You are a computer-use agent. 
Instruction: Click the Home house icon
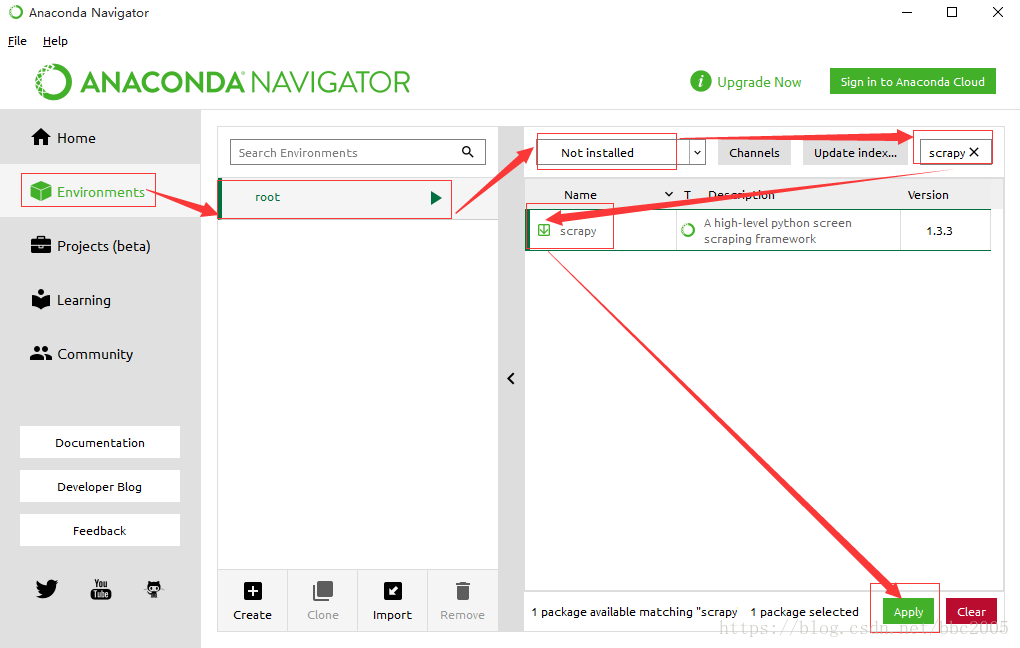click(41, 137)
